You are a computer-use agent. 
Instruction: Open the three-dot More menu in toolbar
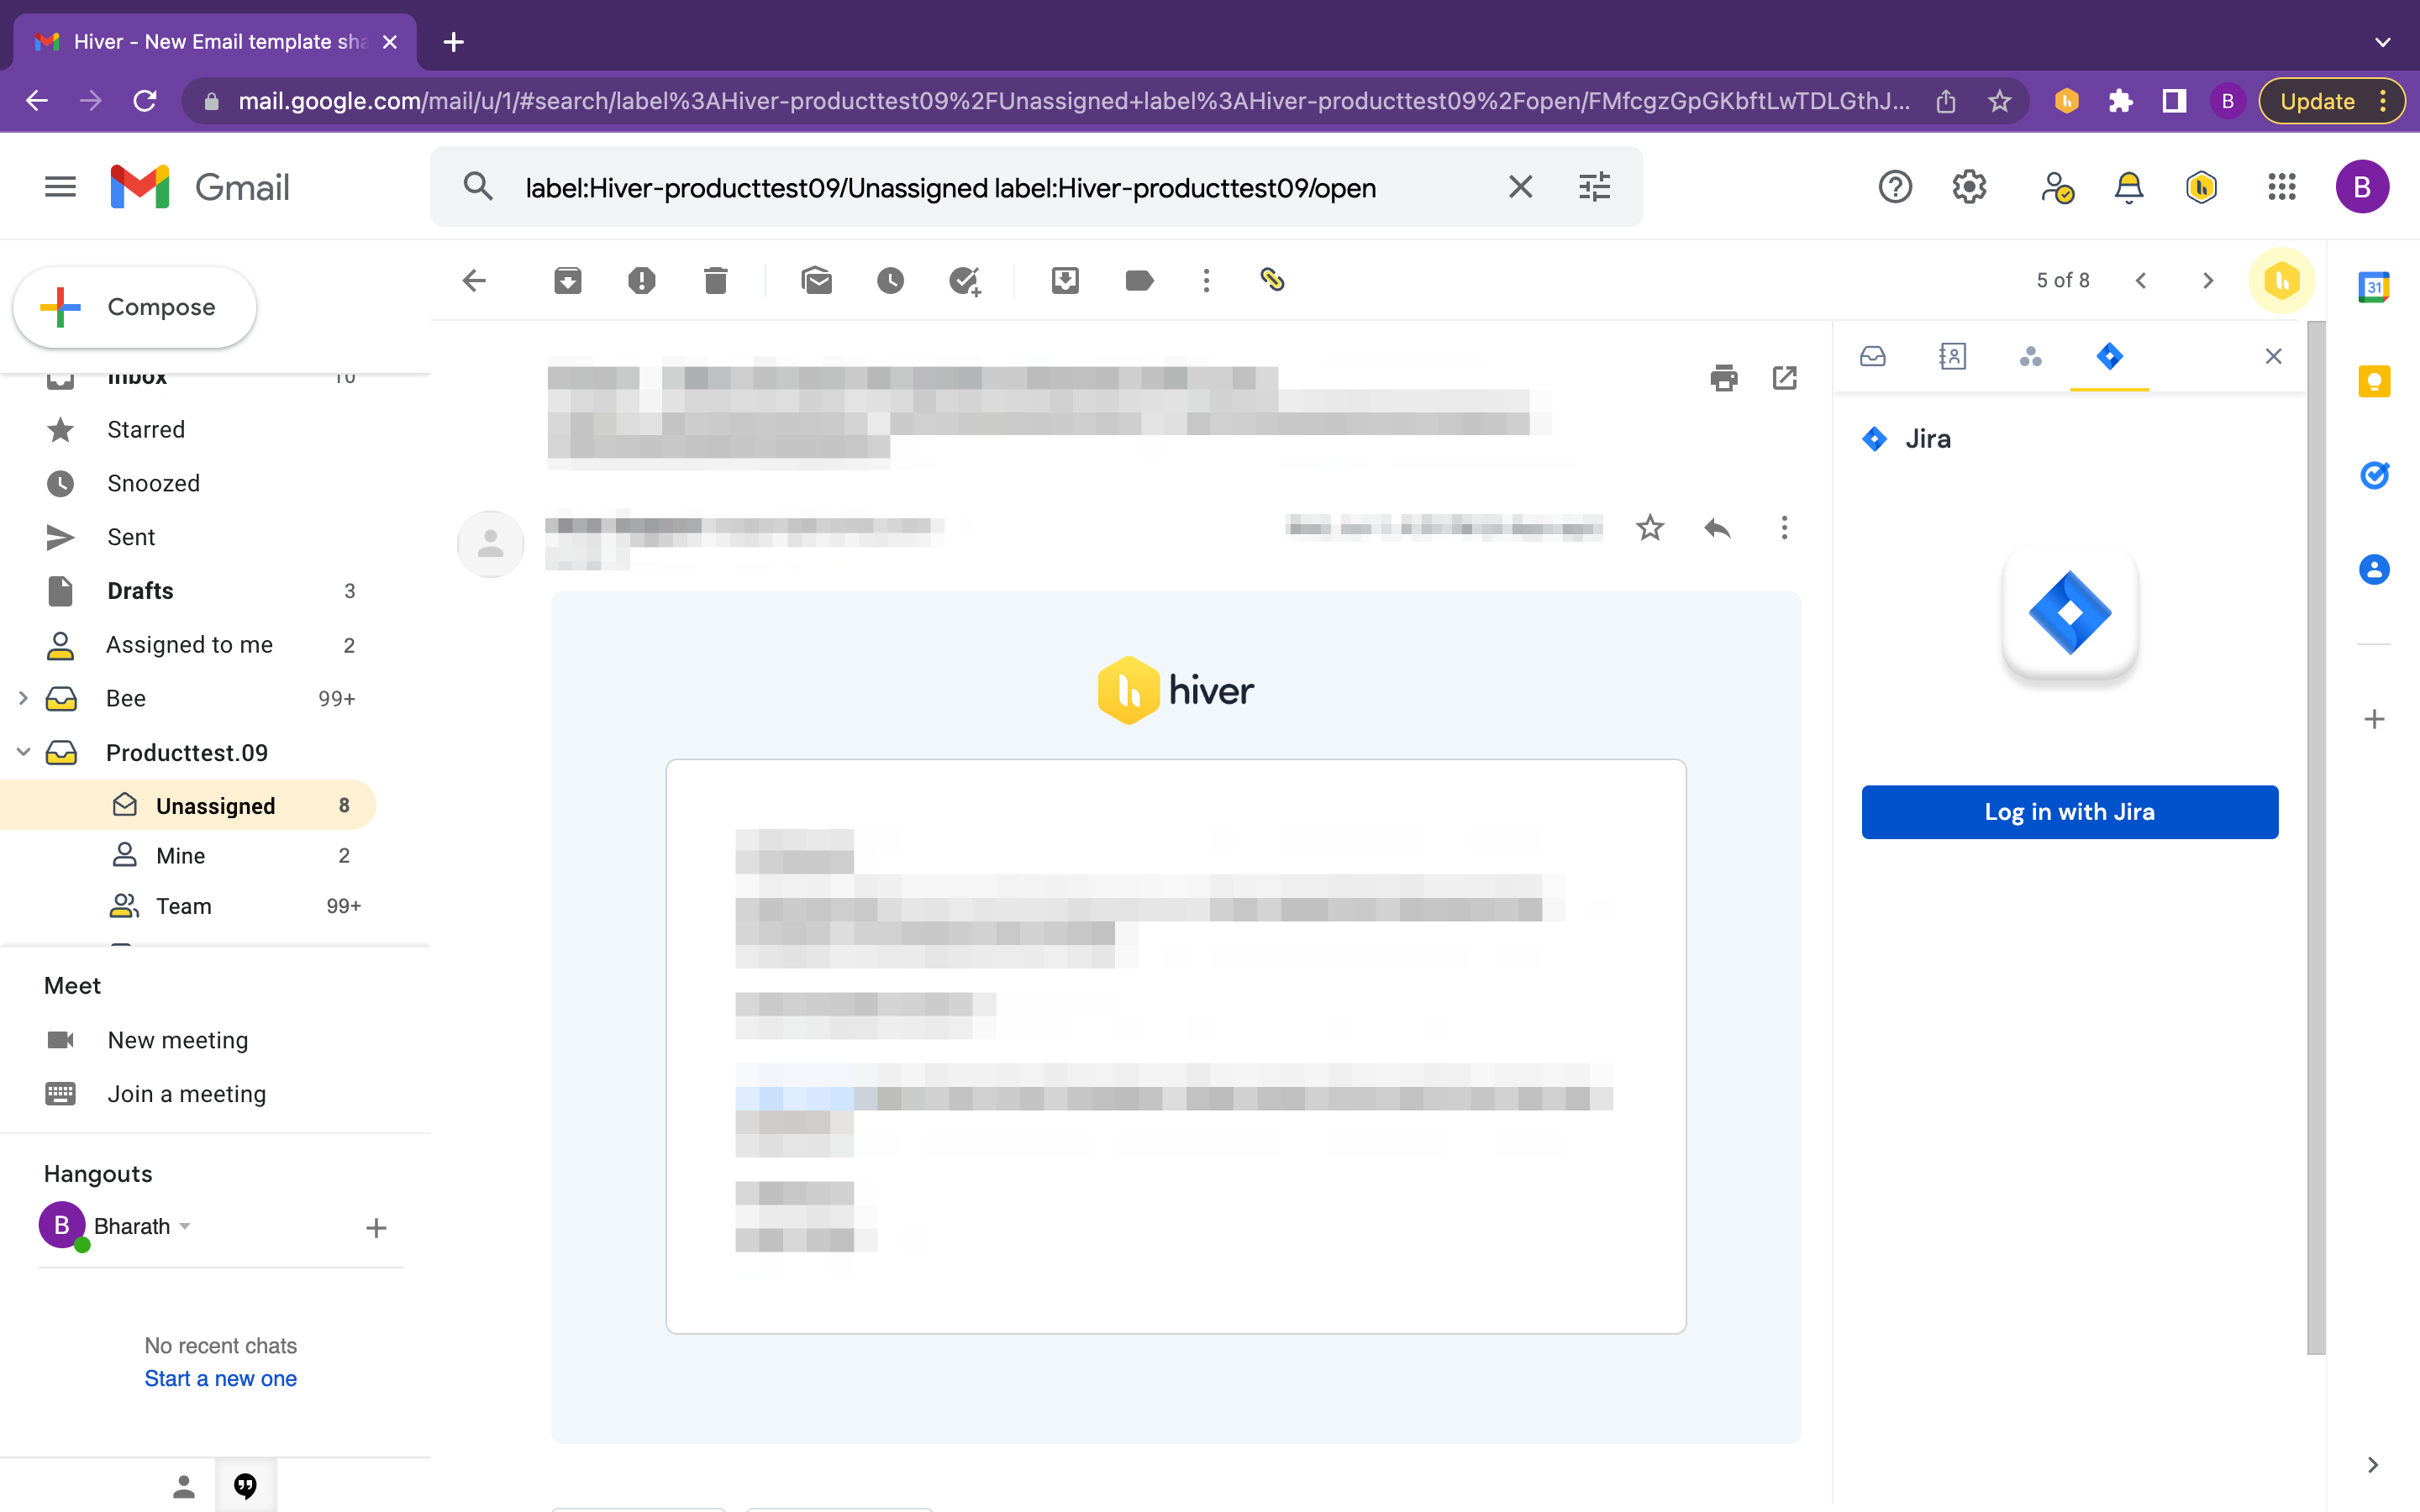point(1206,281)
